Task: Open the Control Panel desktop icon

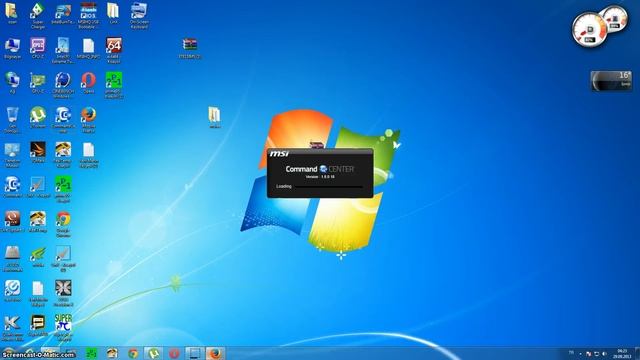Action: coord(12,155)
